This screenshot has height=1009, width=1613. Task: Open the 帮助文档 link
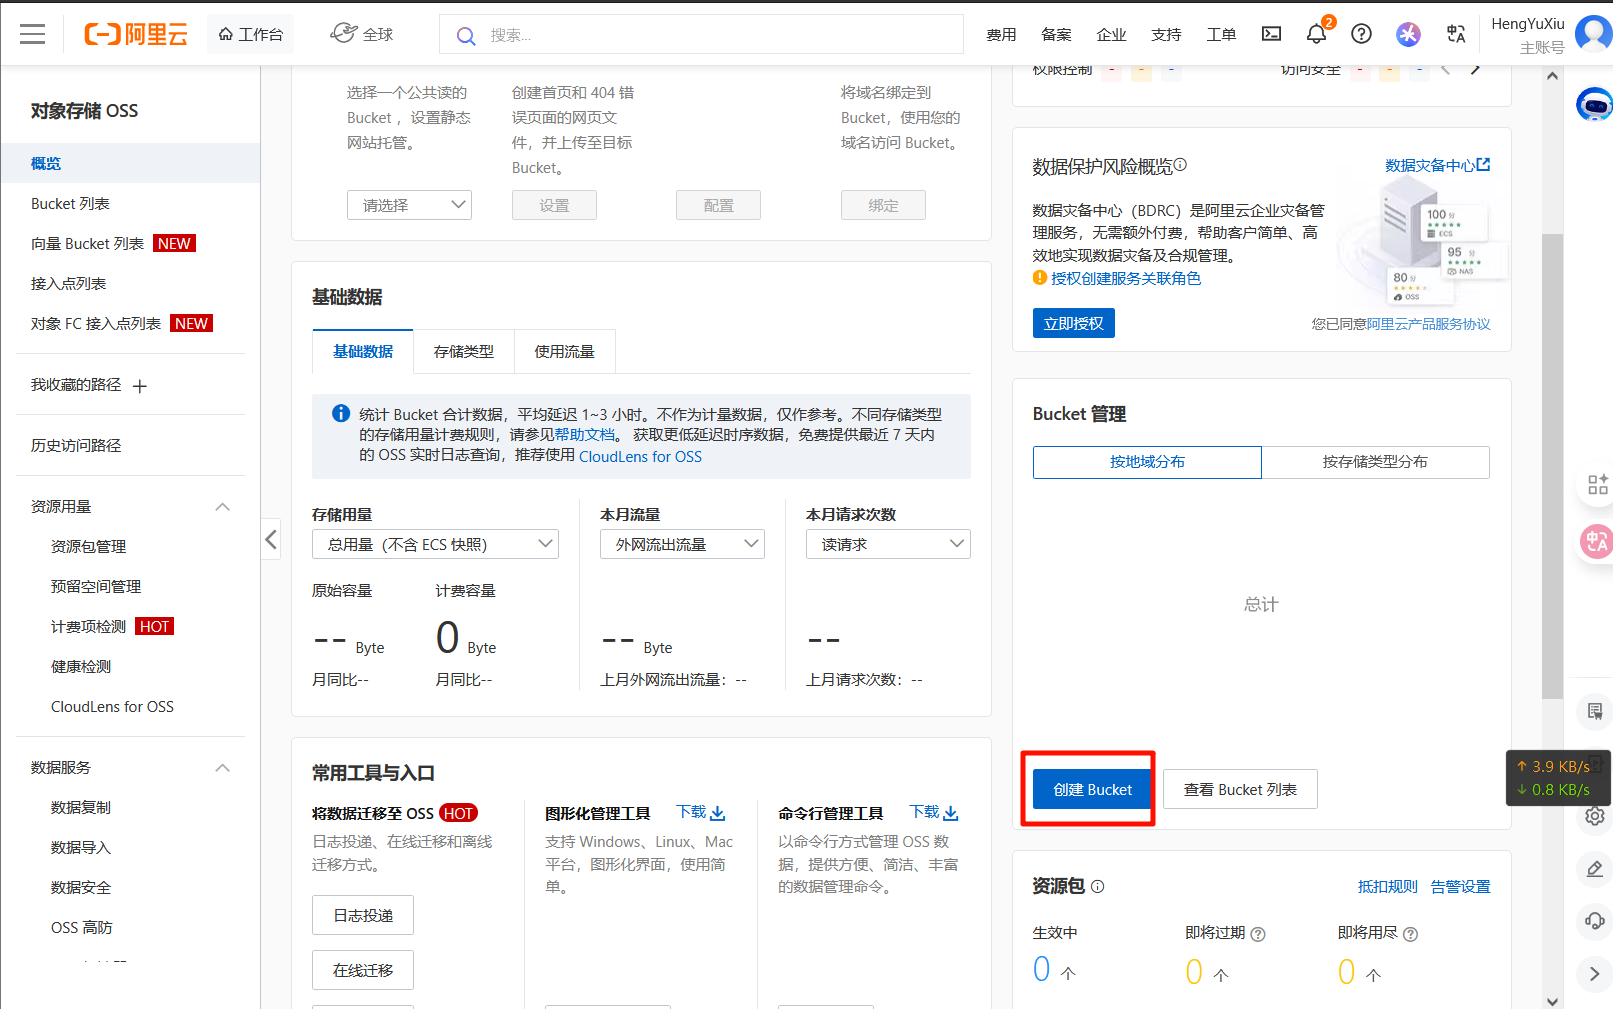pyautogui.click(x=585, y=435)
